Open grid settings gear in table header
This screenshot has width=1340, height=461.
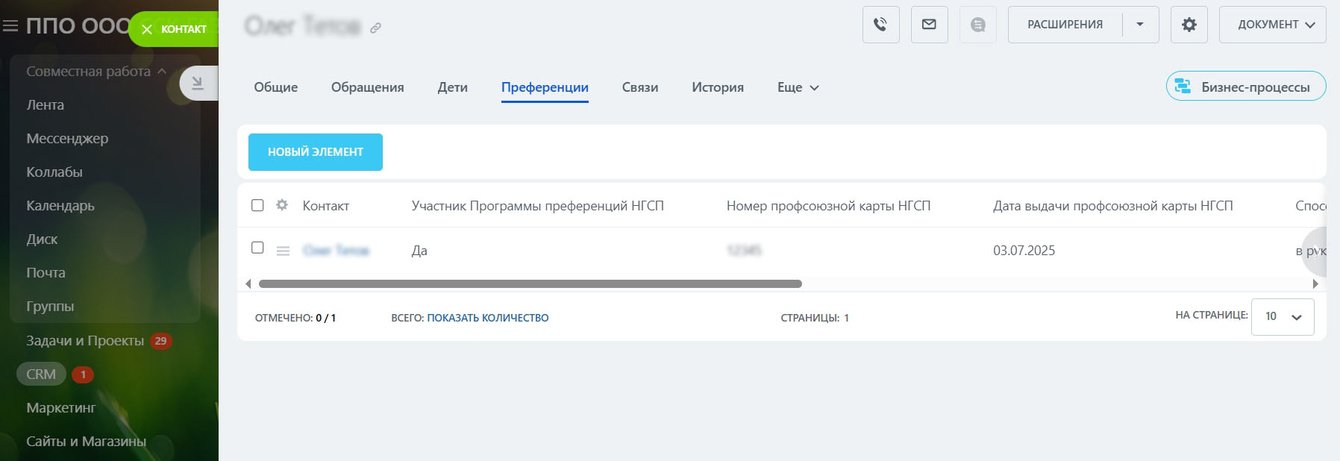[x=282, y=205]
